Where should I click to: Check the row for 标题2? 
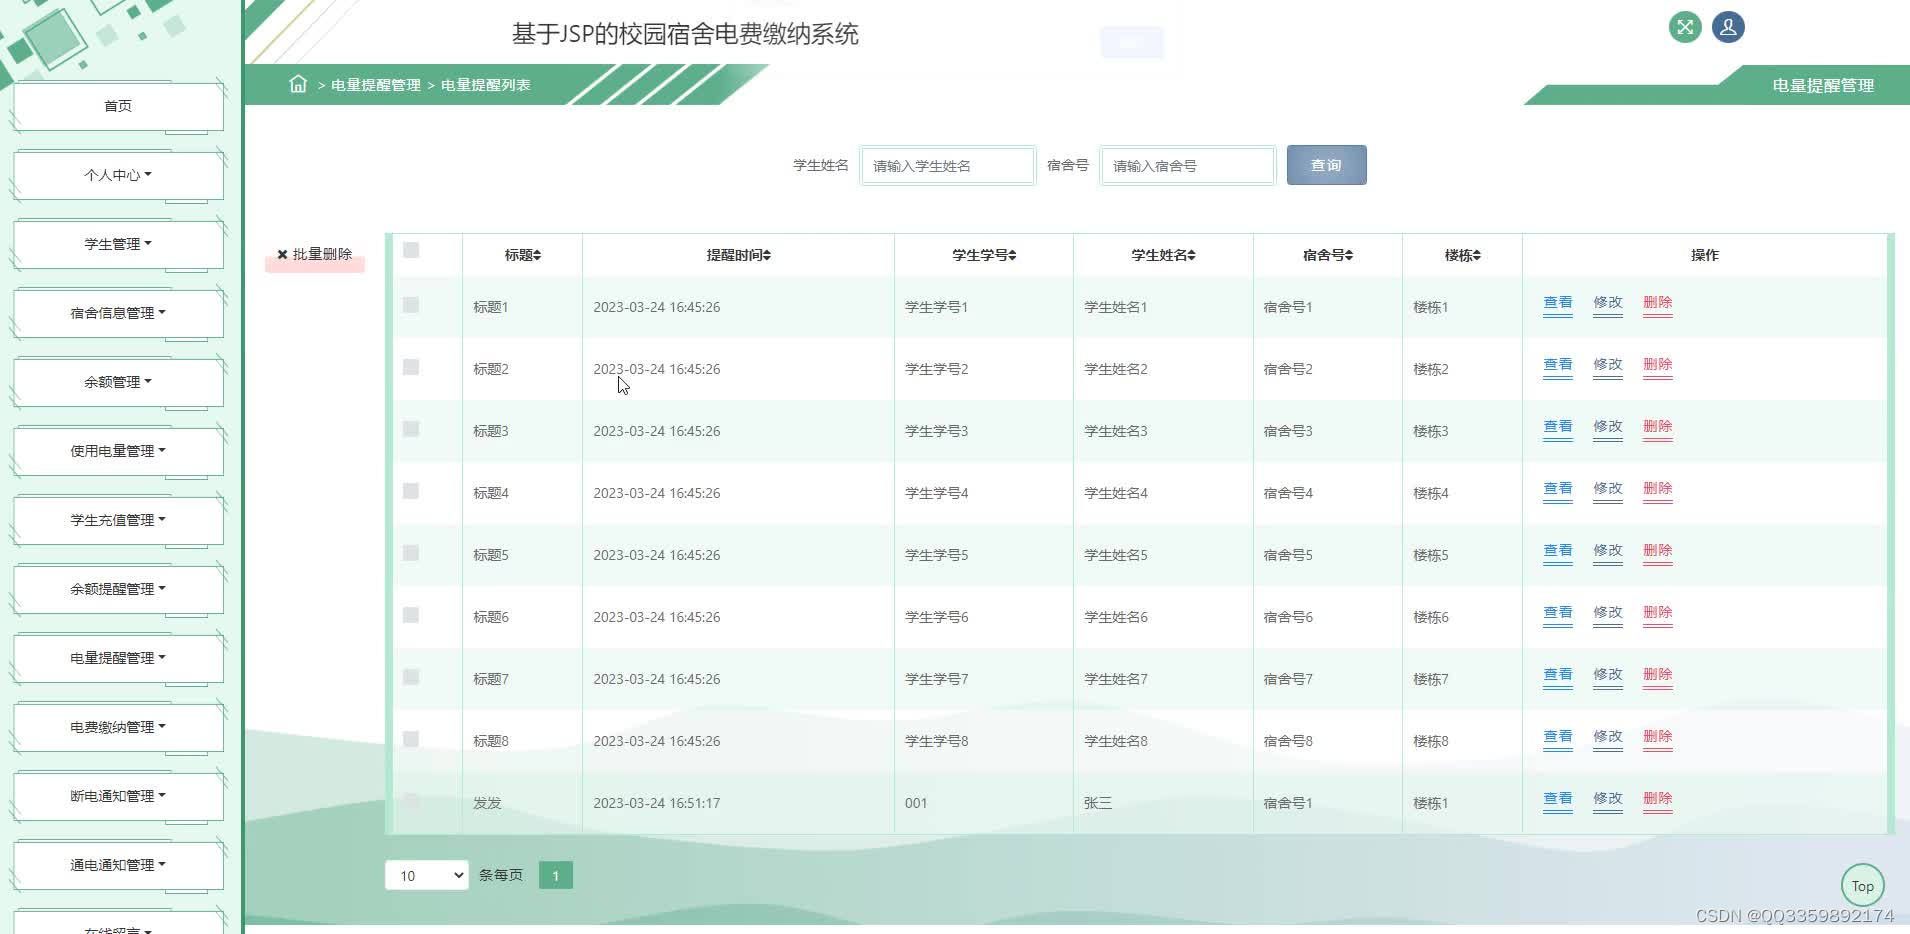411,367
